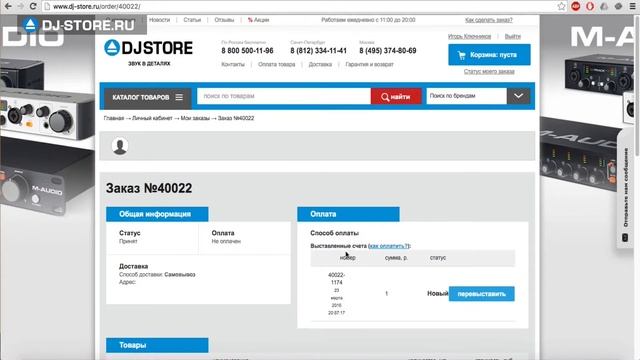Click the user avatar icon
Image resolution: width=640 pixels, height=360 pixels.
coord(120,146)
